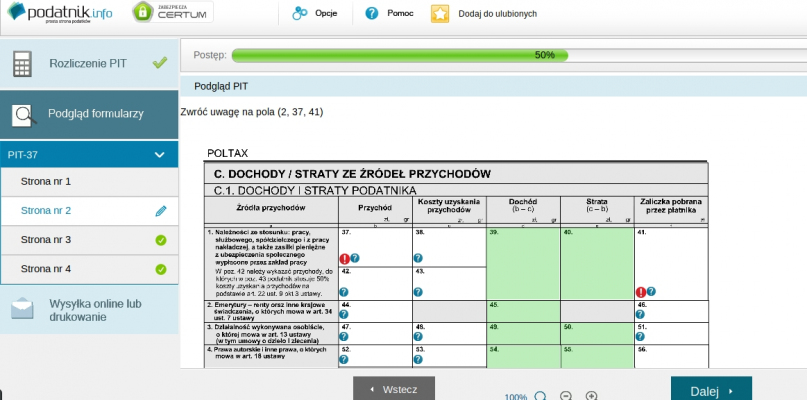This screenshot has width=807, height=400.
Task: Click the pencil edit icon on Strona nr 2
Action: (160, 211)
